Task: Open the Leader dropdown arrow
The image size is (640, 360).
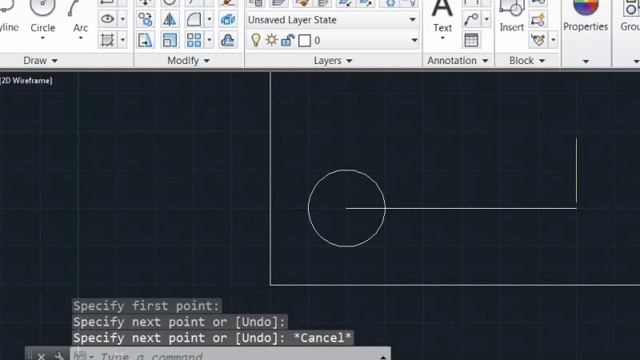Action: (x=486, y=19)
